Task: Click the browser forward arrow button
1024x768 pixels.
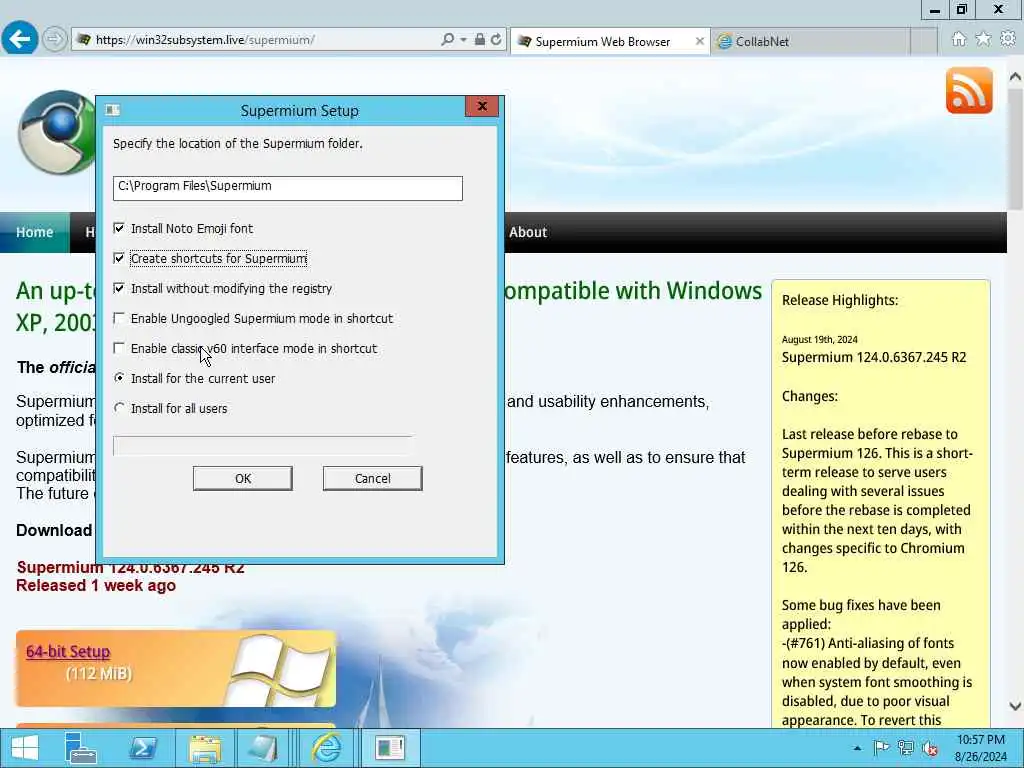Action: click(x=54, y=39)
